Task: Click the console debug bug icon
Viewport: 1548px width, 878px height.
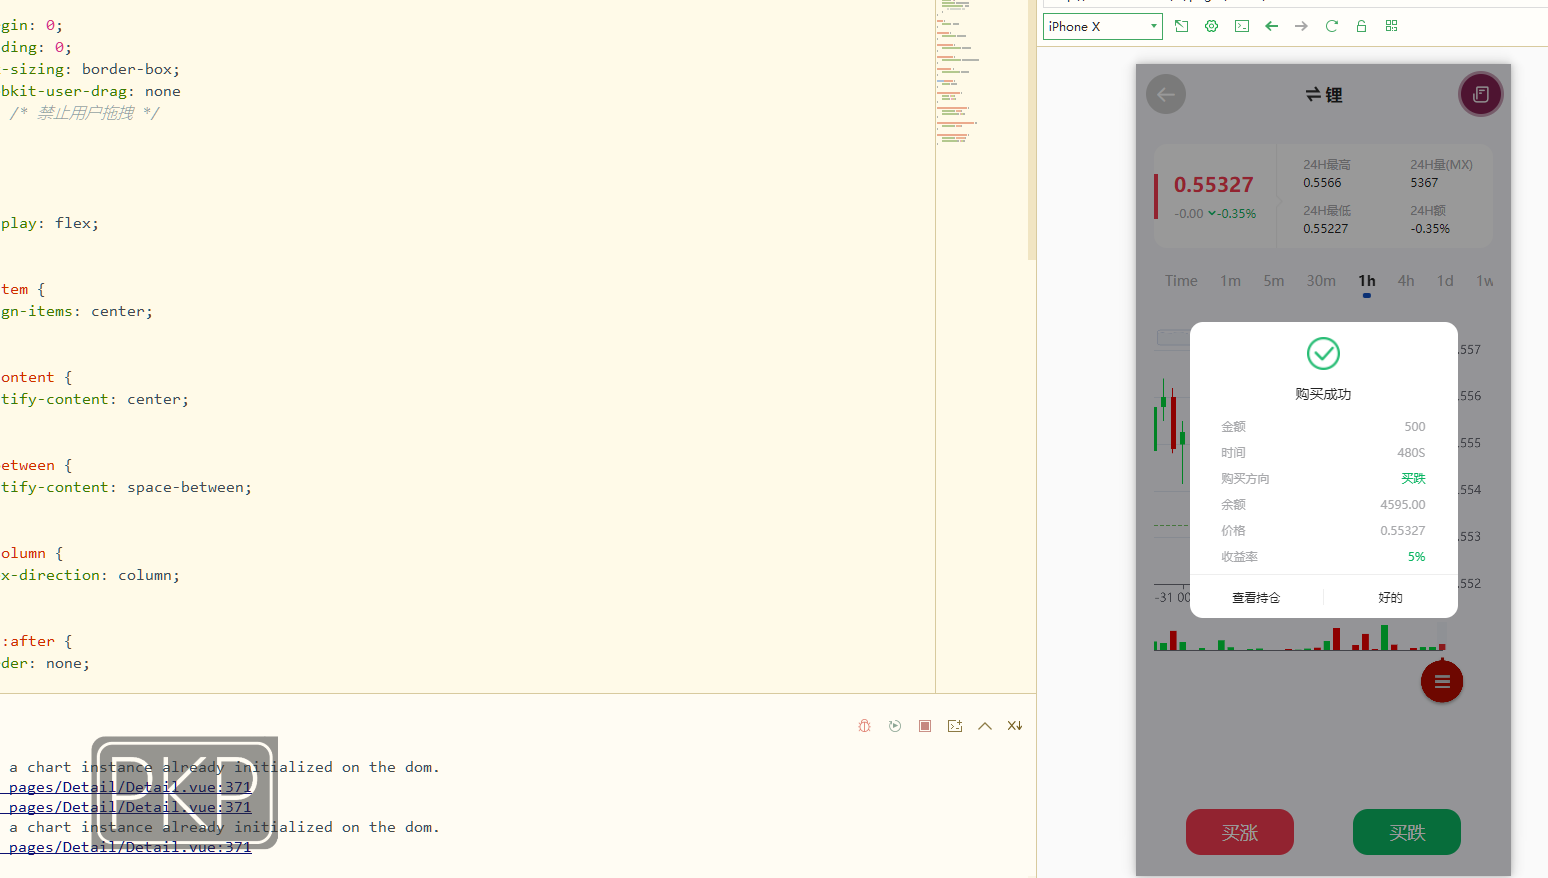Action: point(865,726)
